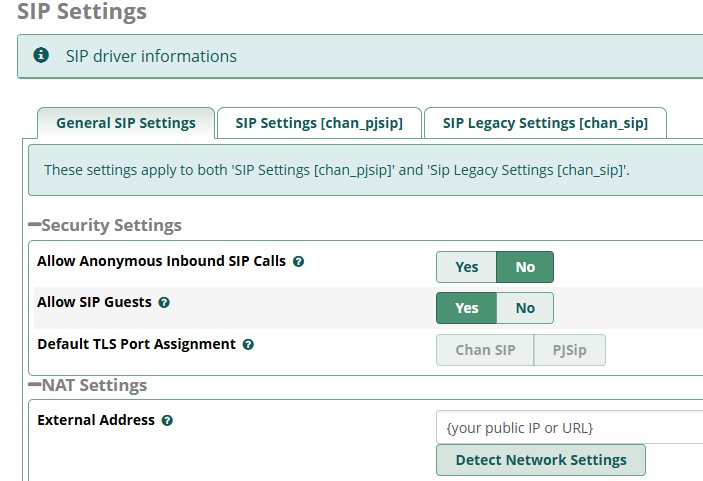Set Allow Anonymous Inbound SIP Calls to Yes
The width and height of the screenshot is (703, 481).
click(466, 267)
